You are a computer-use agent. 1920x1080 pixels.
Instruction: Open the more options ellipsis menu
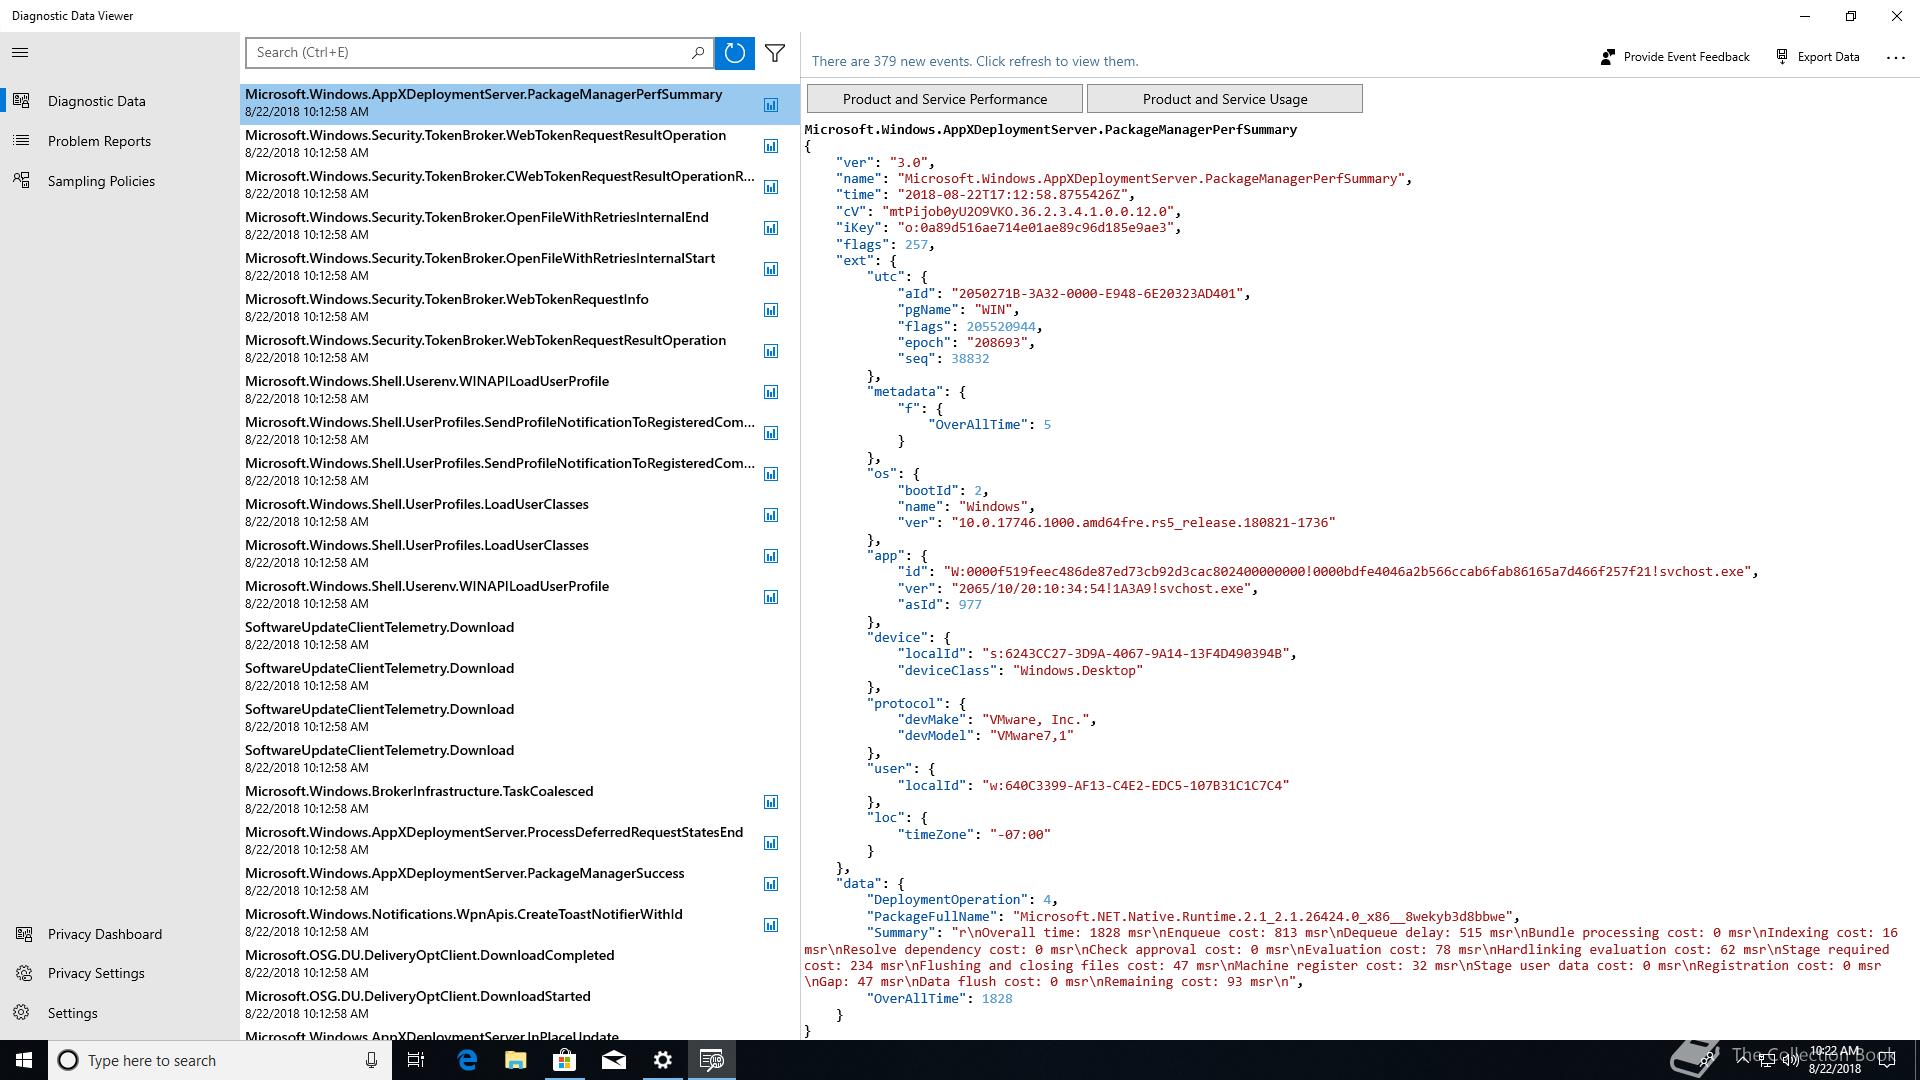click(x=1895, y=57)
